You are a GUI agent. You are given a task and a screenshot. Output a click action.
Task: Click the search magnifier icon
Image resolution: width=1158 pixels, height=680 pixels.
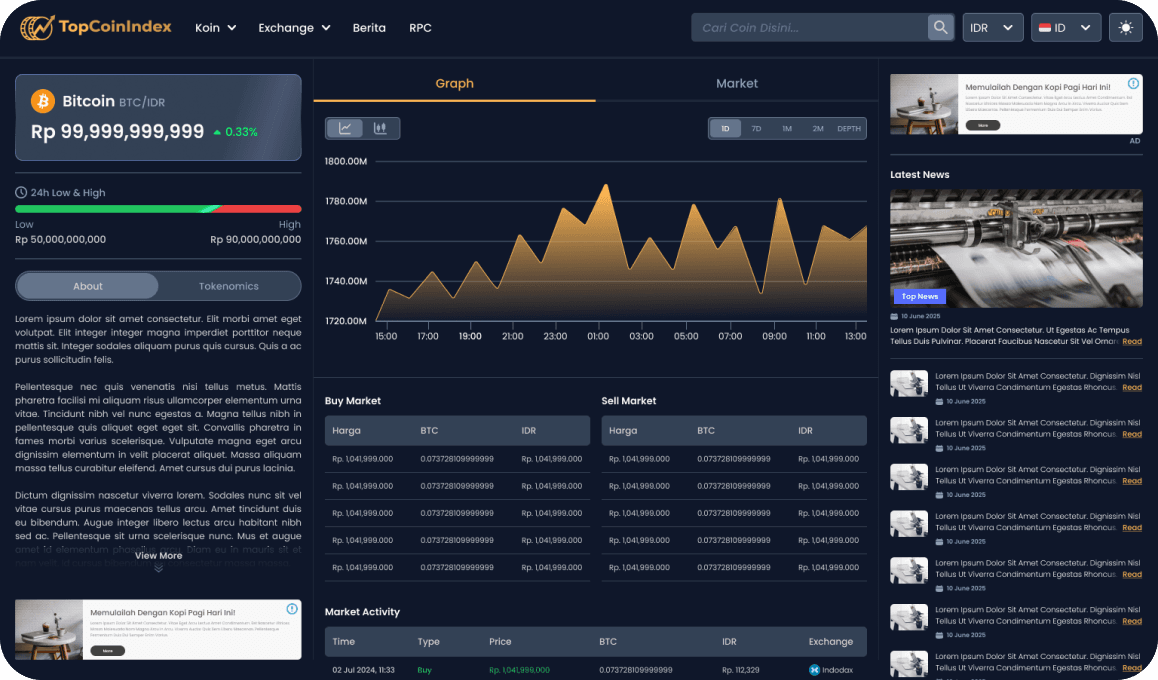point(940,28)
